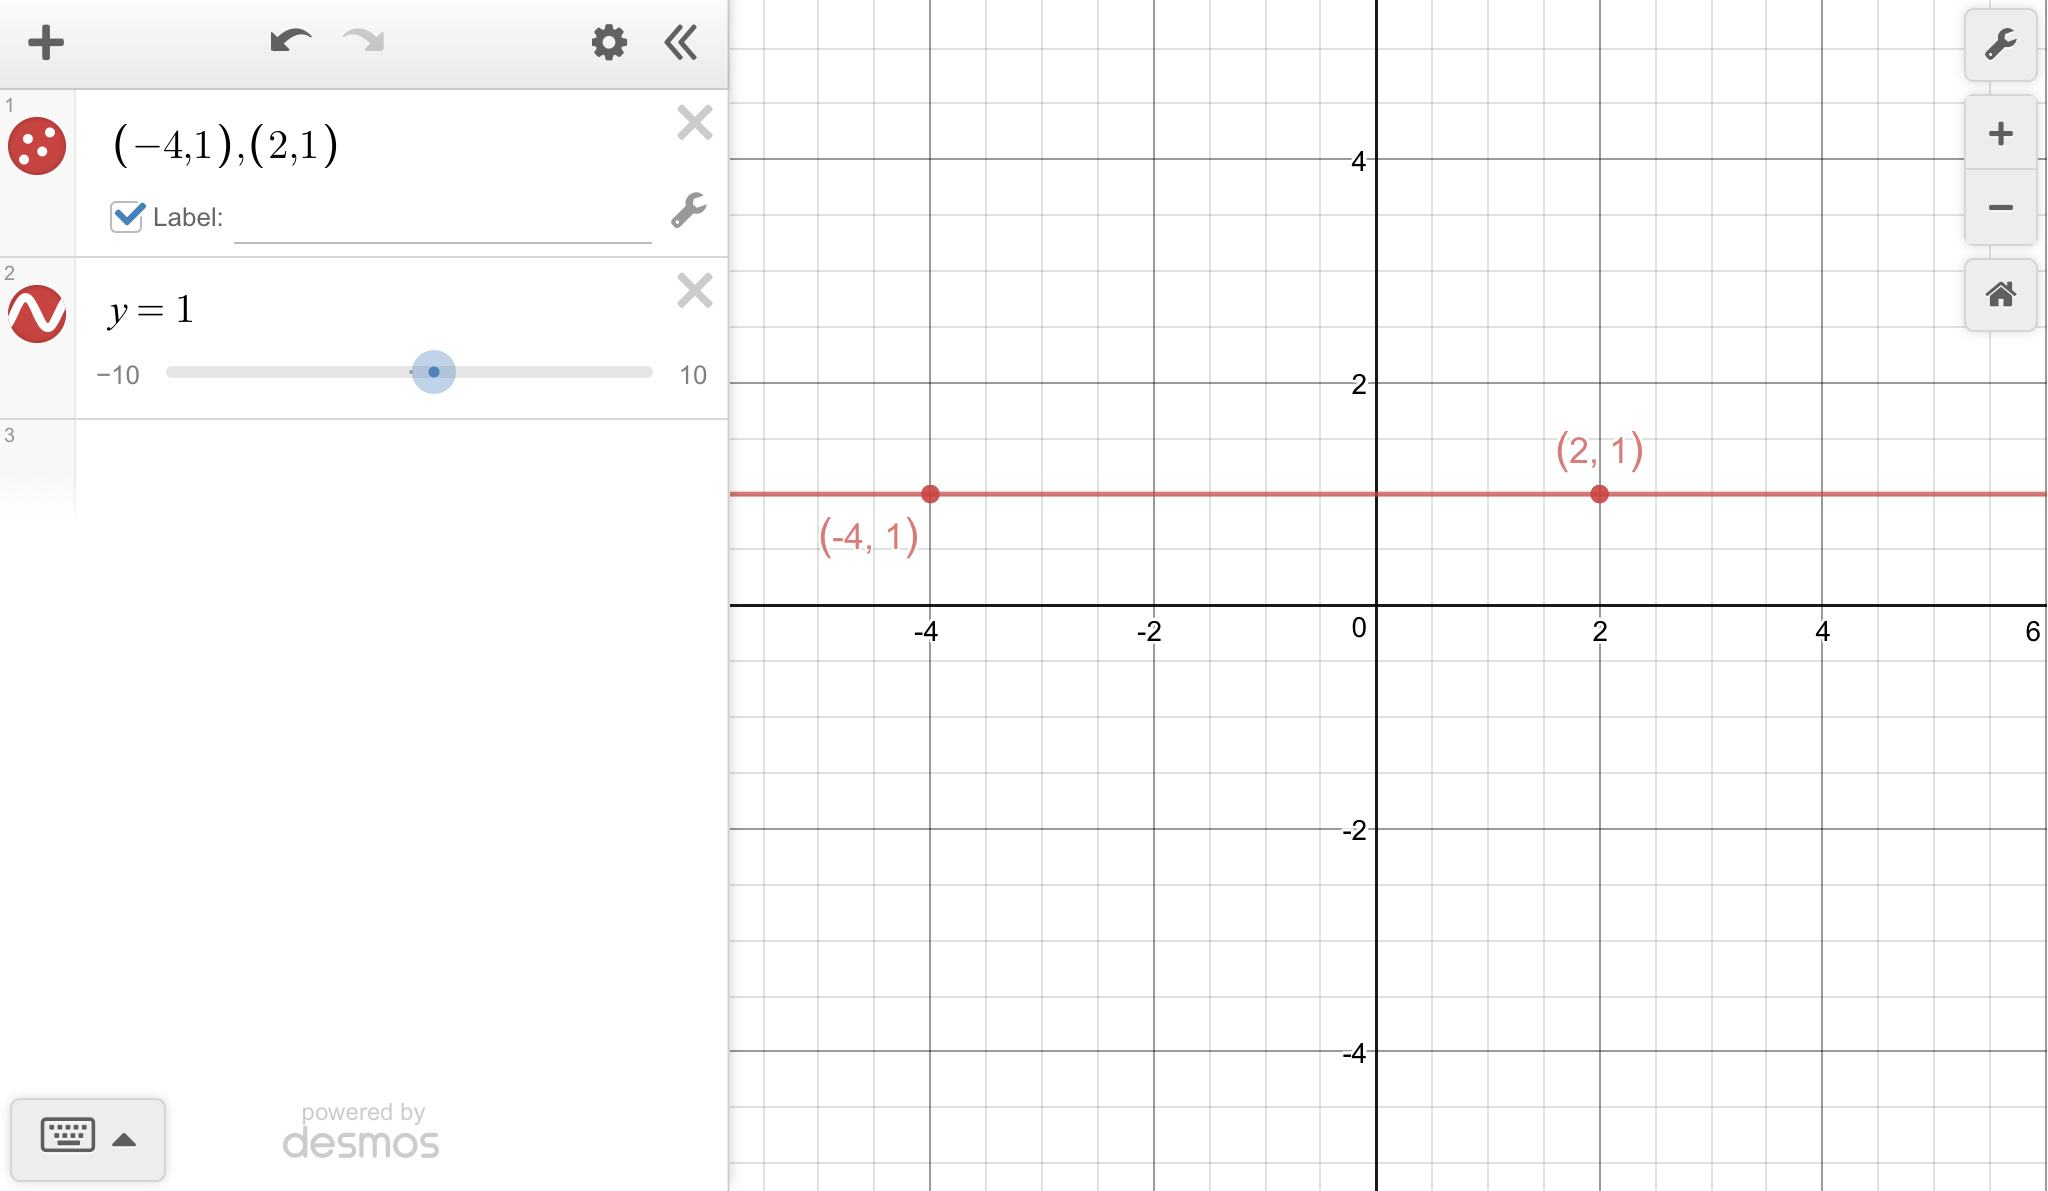The width and height of the screenshot is (2048, 1191).
Task: Reset view with the home icon
Action: (x=2000, y=295)
